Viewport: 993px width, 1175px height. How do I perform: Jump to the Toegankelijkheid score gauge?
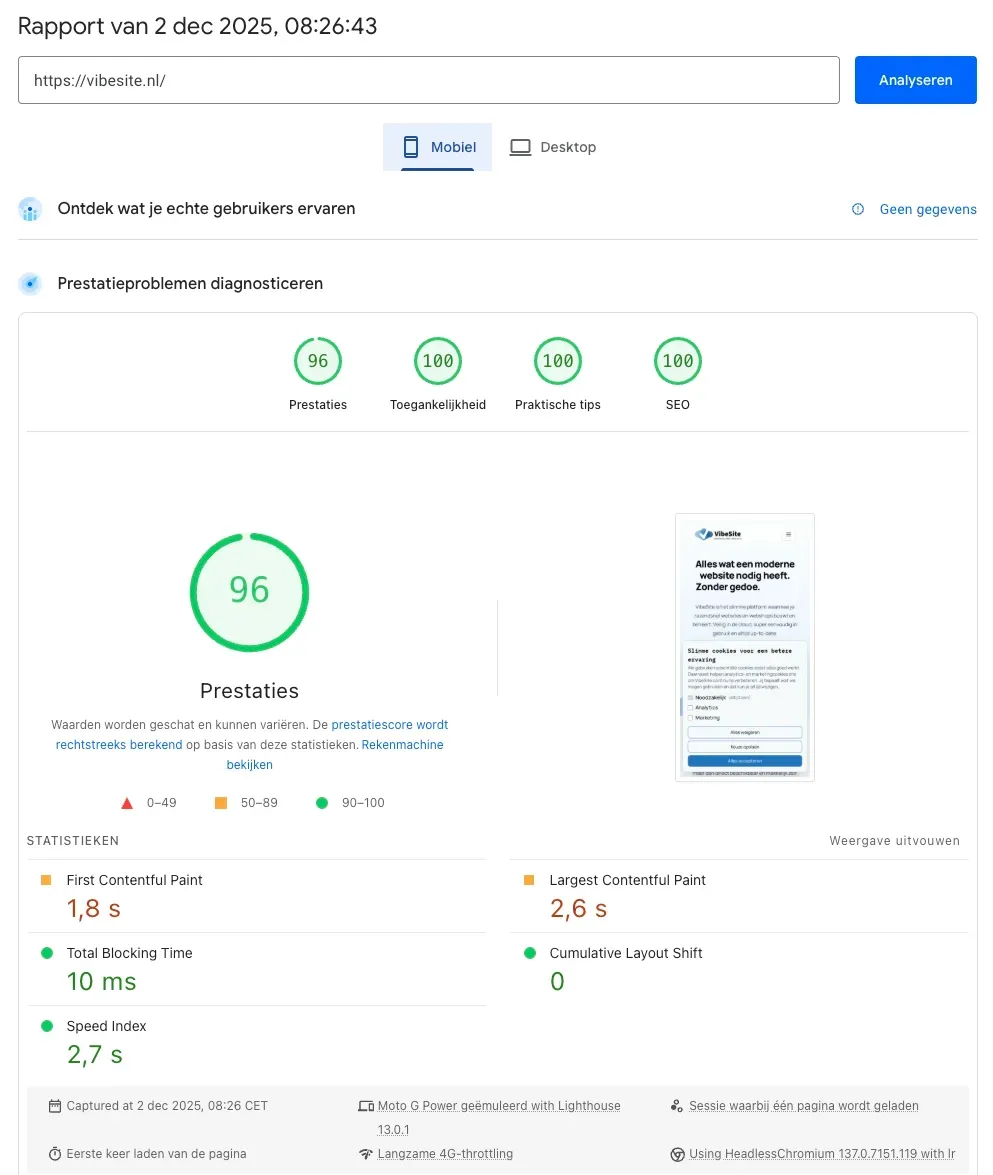(438, 362)
